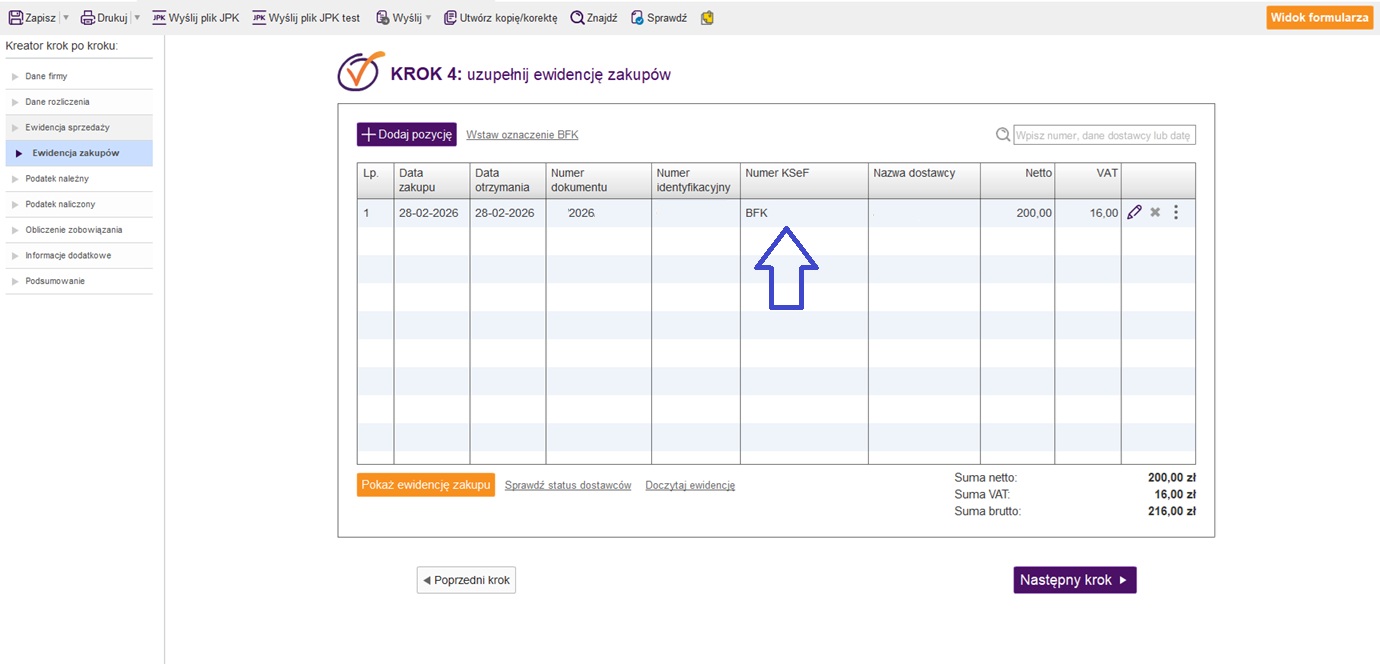
Task: Click Wstaw oznaczenie BFK link
Action: [522, 135]
